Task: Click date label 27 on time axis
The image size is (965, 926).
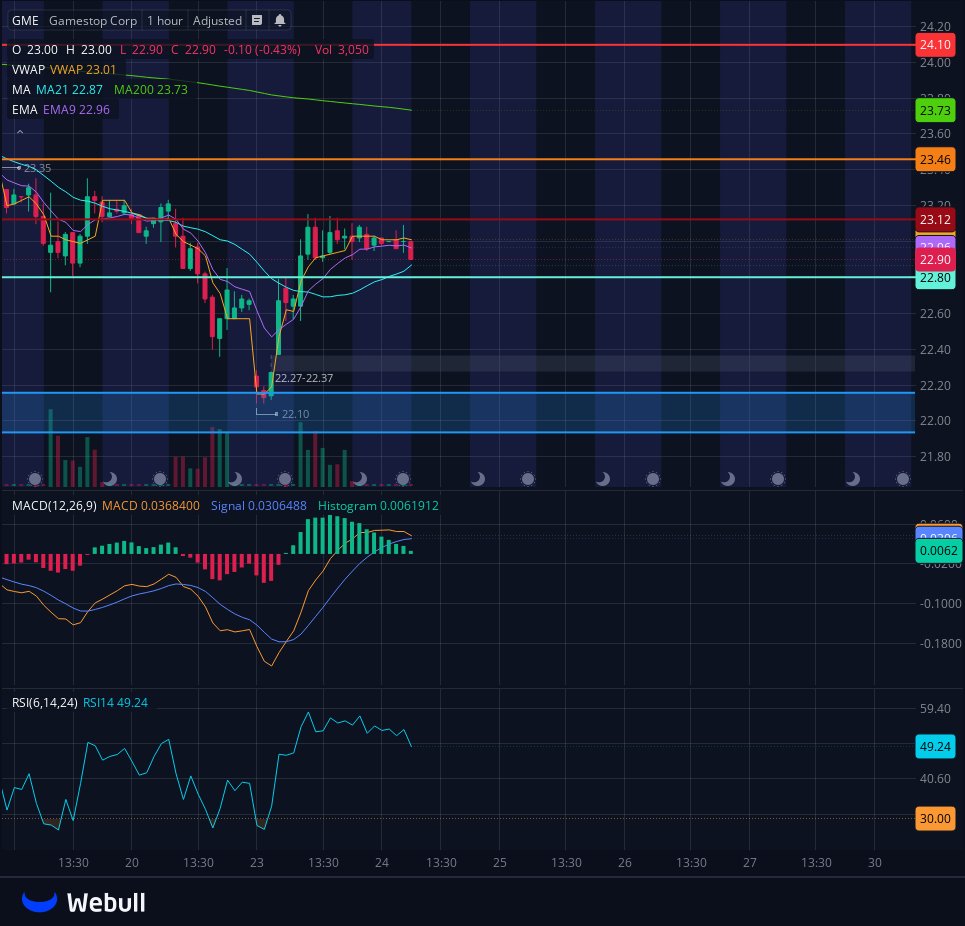Action: (750, 863)
